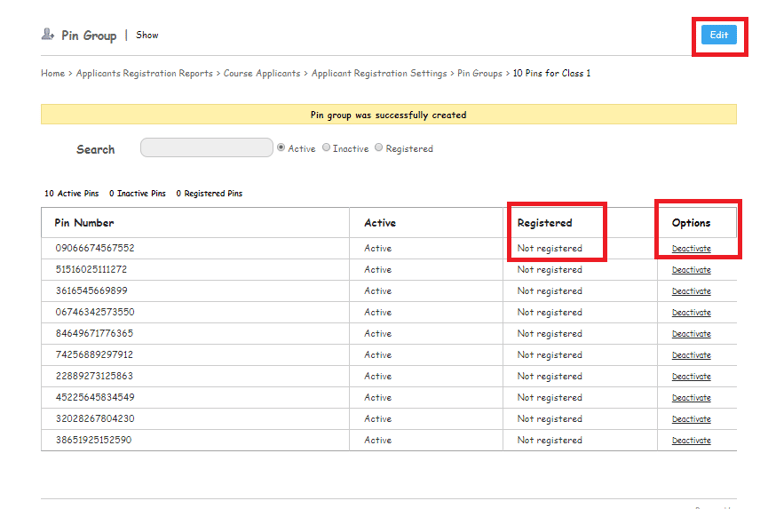Open Course Applicants breadcrumb link
Image resolution: width=768 pixels, height=509 pixels.
262,73
